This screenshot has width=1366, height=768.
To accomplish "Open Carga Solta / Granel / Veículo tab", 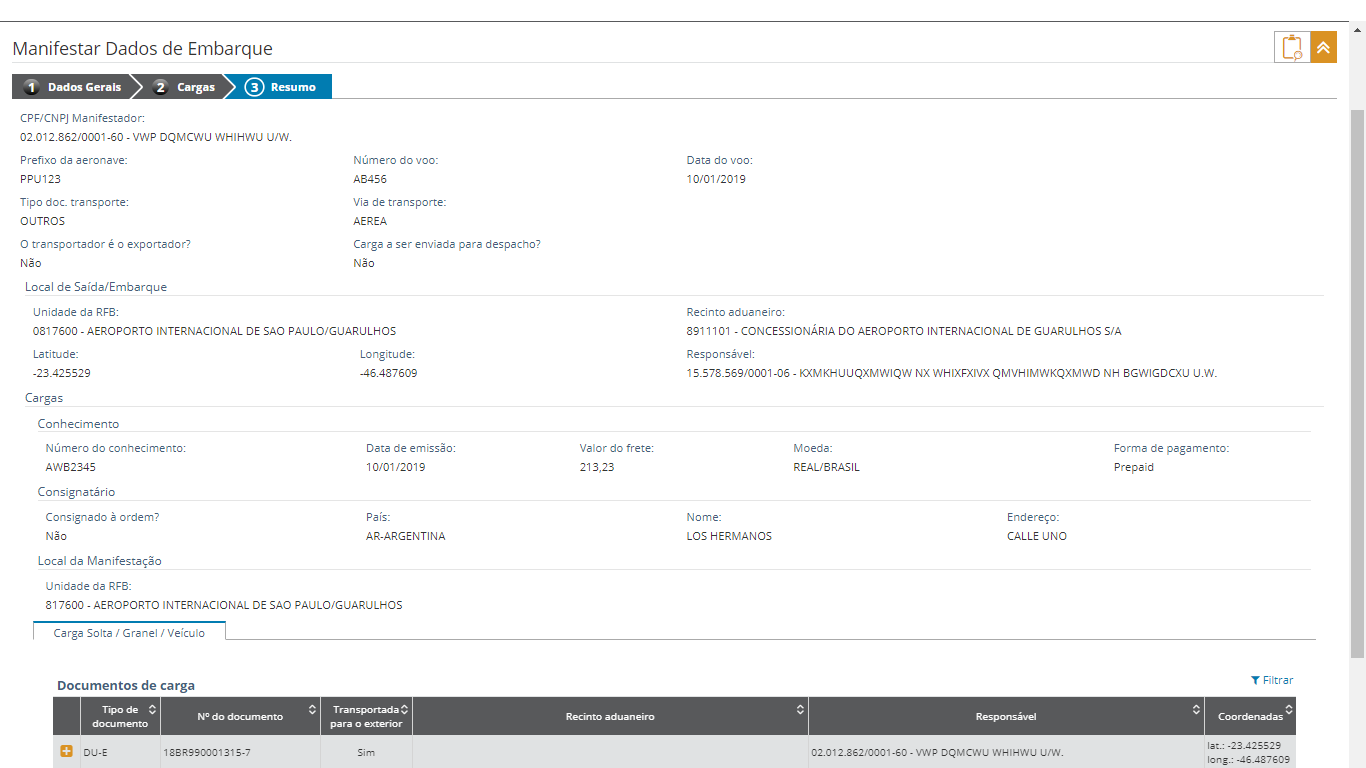I will (129, 633).
